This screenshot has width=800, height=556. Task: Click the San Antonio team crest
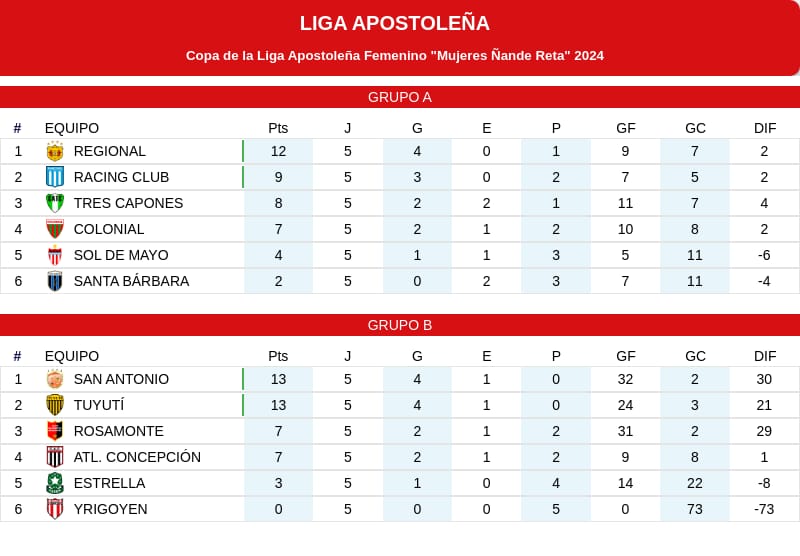click(55, 379)
